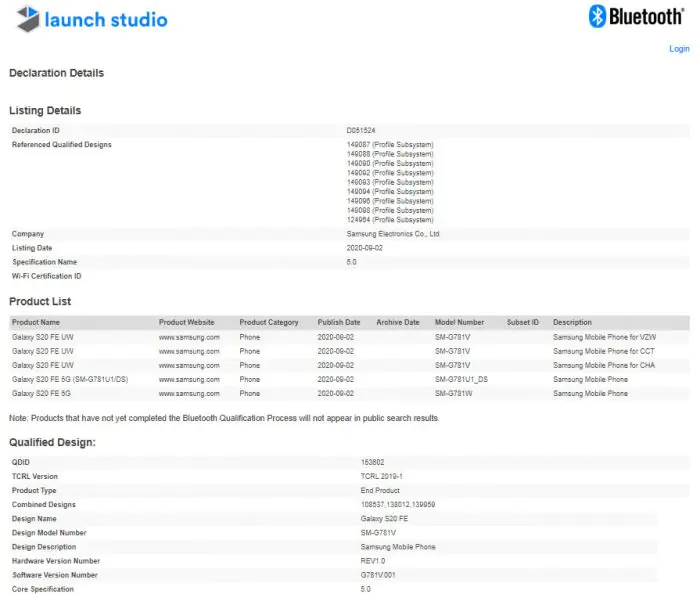Select Design Name value Galaxy S20 FE

[384, 519]
